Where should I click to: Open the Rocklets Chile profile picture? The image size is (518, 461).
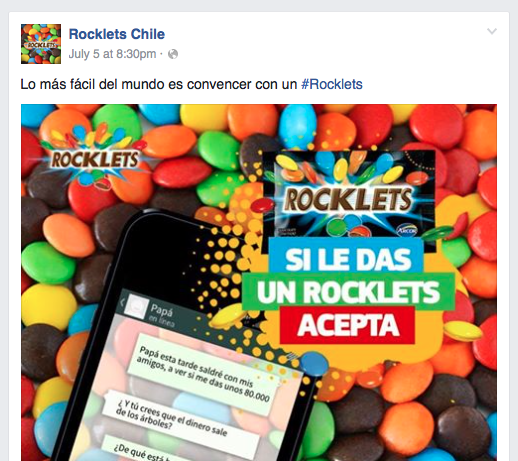[41, 44]
